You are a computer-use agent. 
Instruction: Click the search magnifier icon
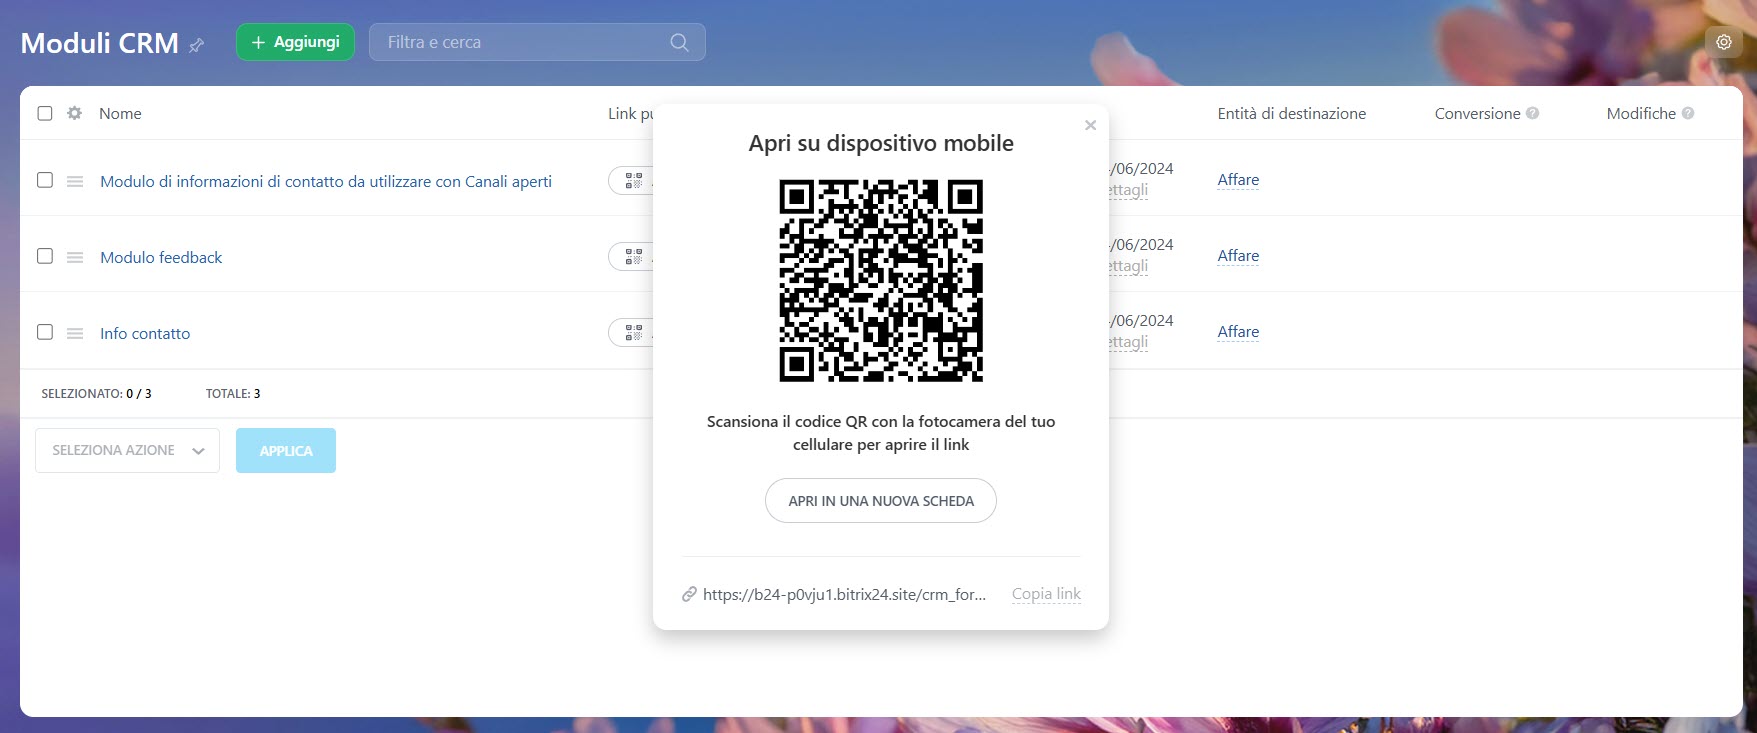(x=679, y=42)
